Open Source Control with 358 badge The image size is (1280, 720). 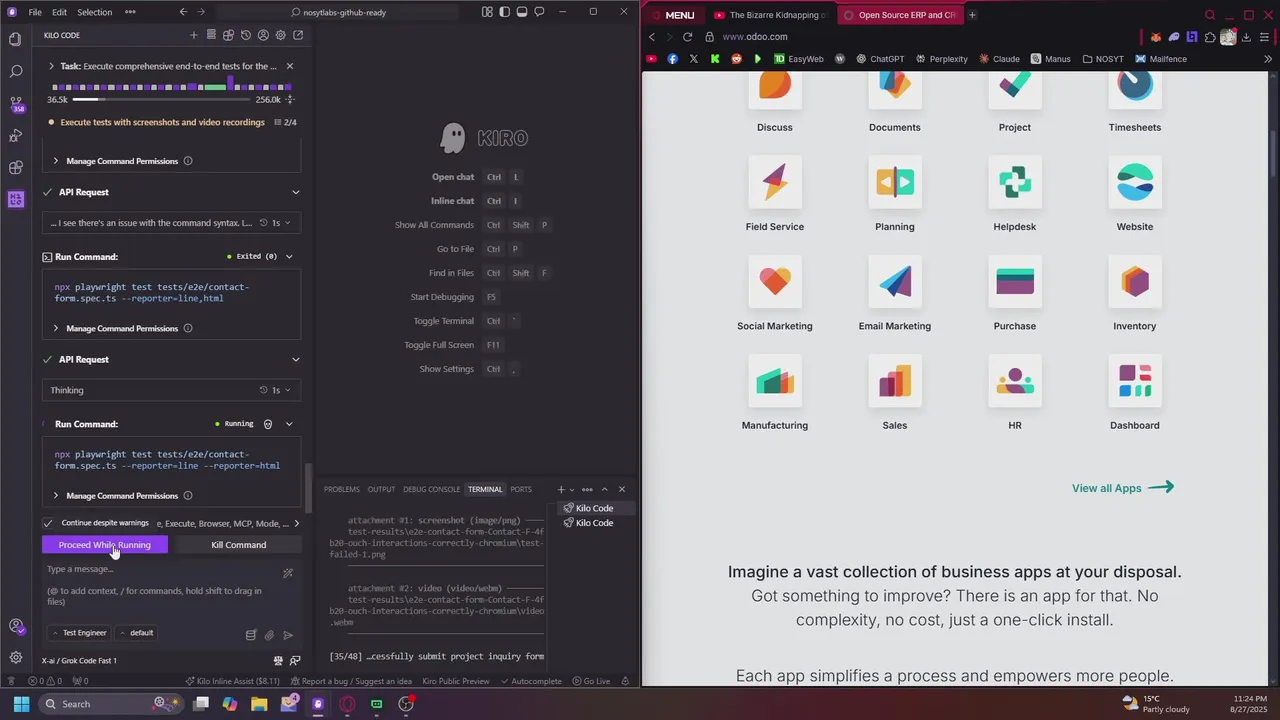click(15, 103)
